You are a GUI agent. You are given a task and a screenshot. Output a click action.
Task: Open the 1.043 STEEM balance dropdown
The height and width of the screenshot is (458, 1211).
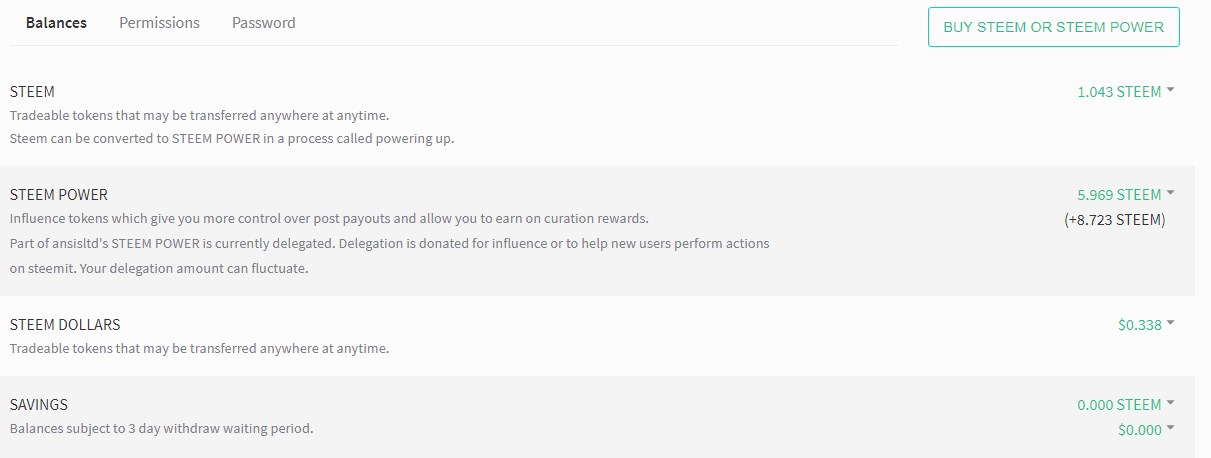[x=1118, y=92]
